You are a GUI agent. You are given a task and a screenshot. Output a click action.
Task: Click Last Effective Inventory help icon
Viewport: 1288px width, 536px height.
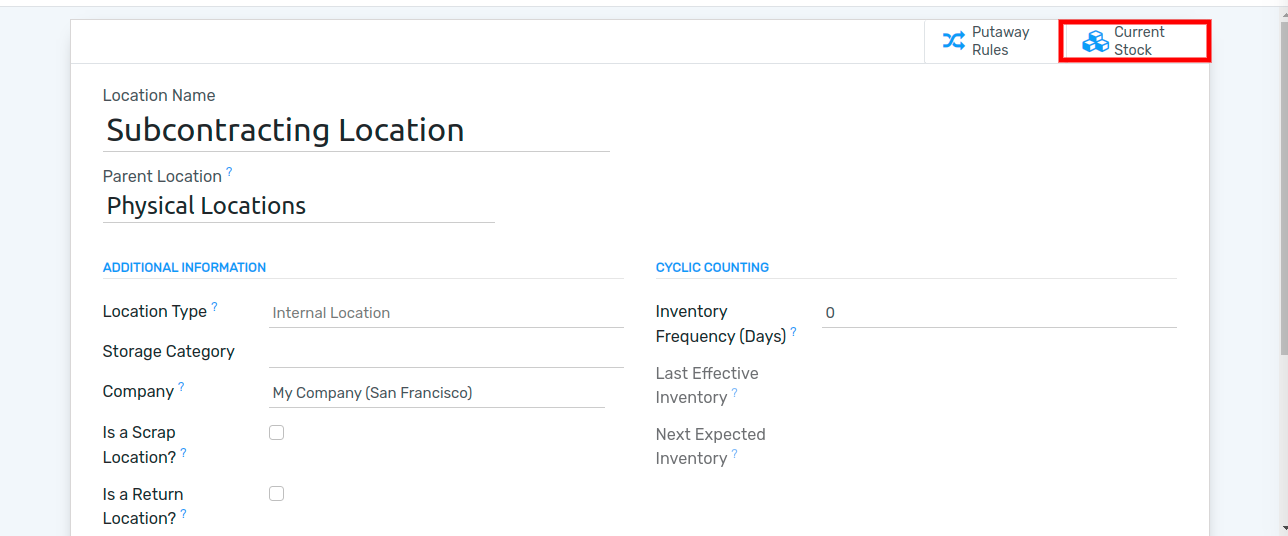click(734, 393)
